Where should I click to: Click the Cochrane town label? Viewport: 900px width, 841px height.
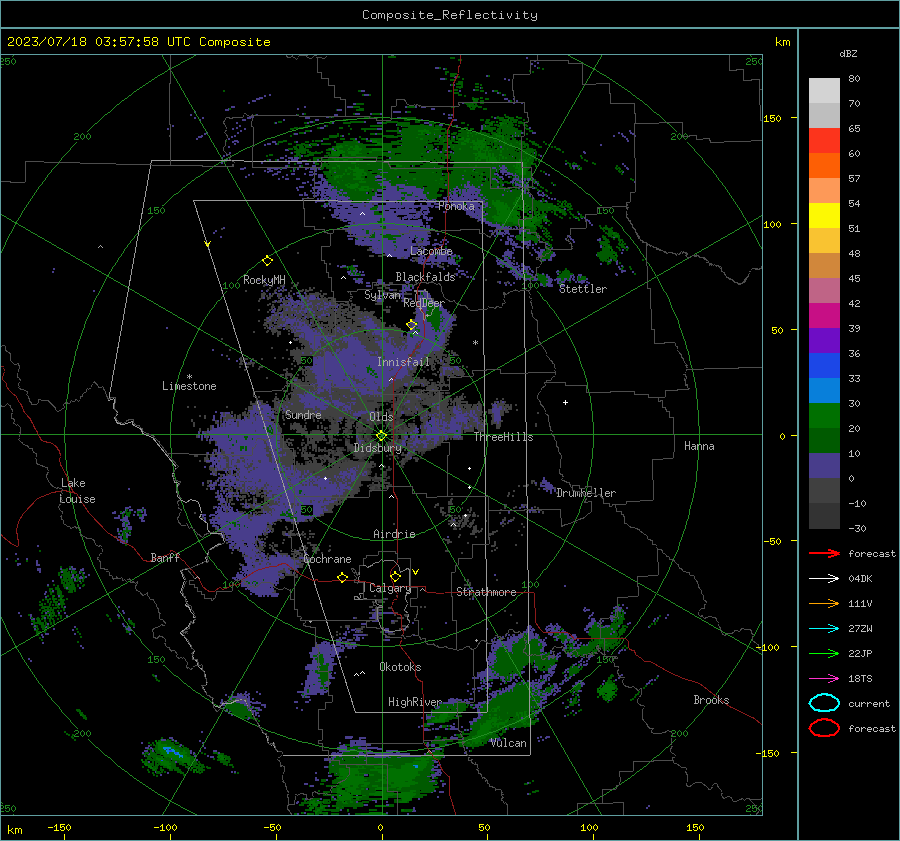[327, 559]
